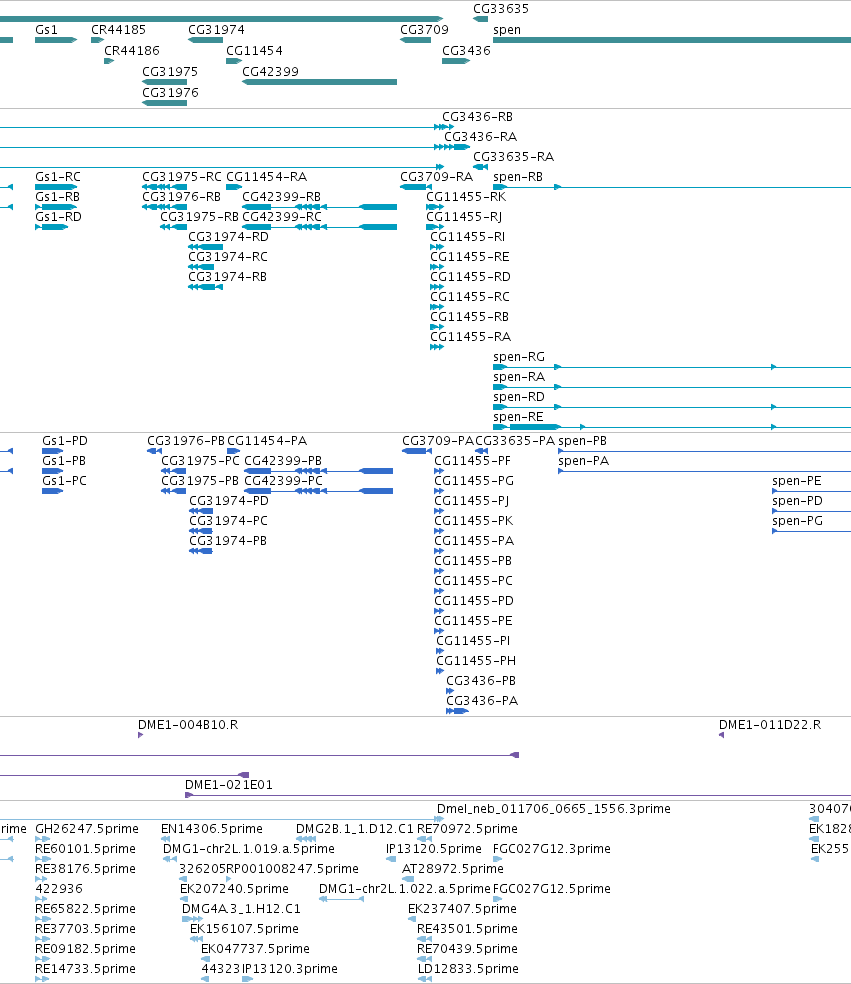Click protein spen-PE label
This screenshot has height=984, width=851.
[797, 481]
